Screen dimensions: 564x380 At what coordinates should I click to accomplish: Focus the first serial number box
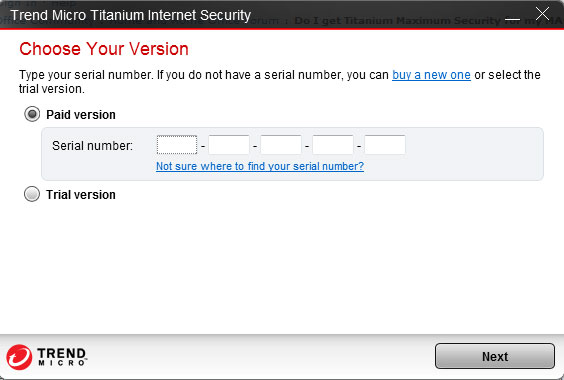click(177, 145)
